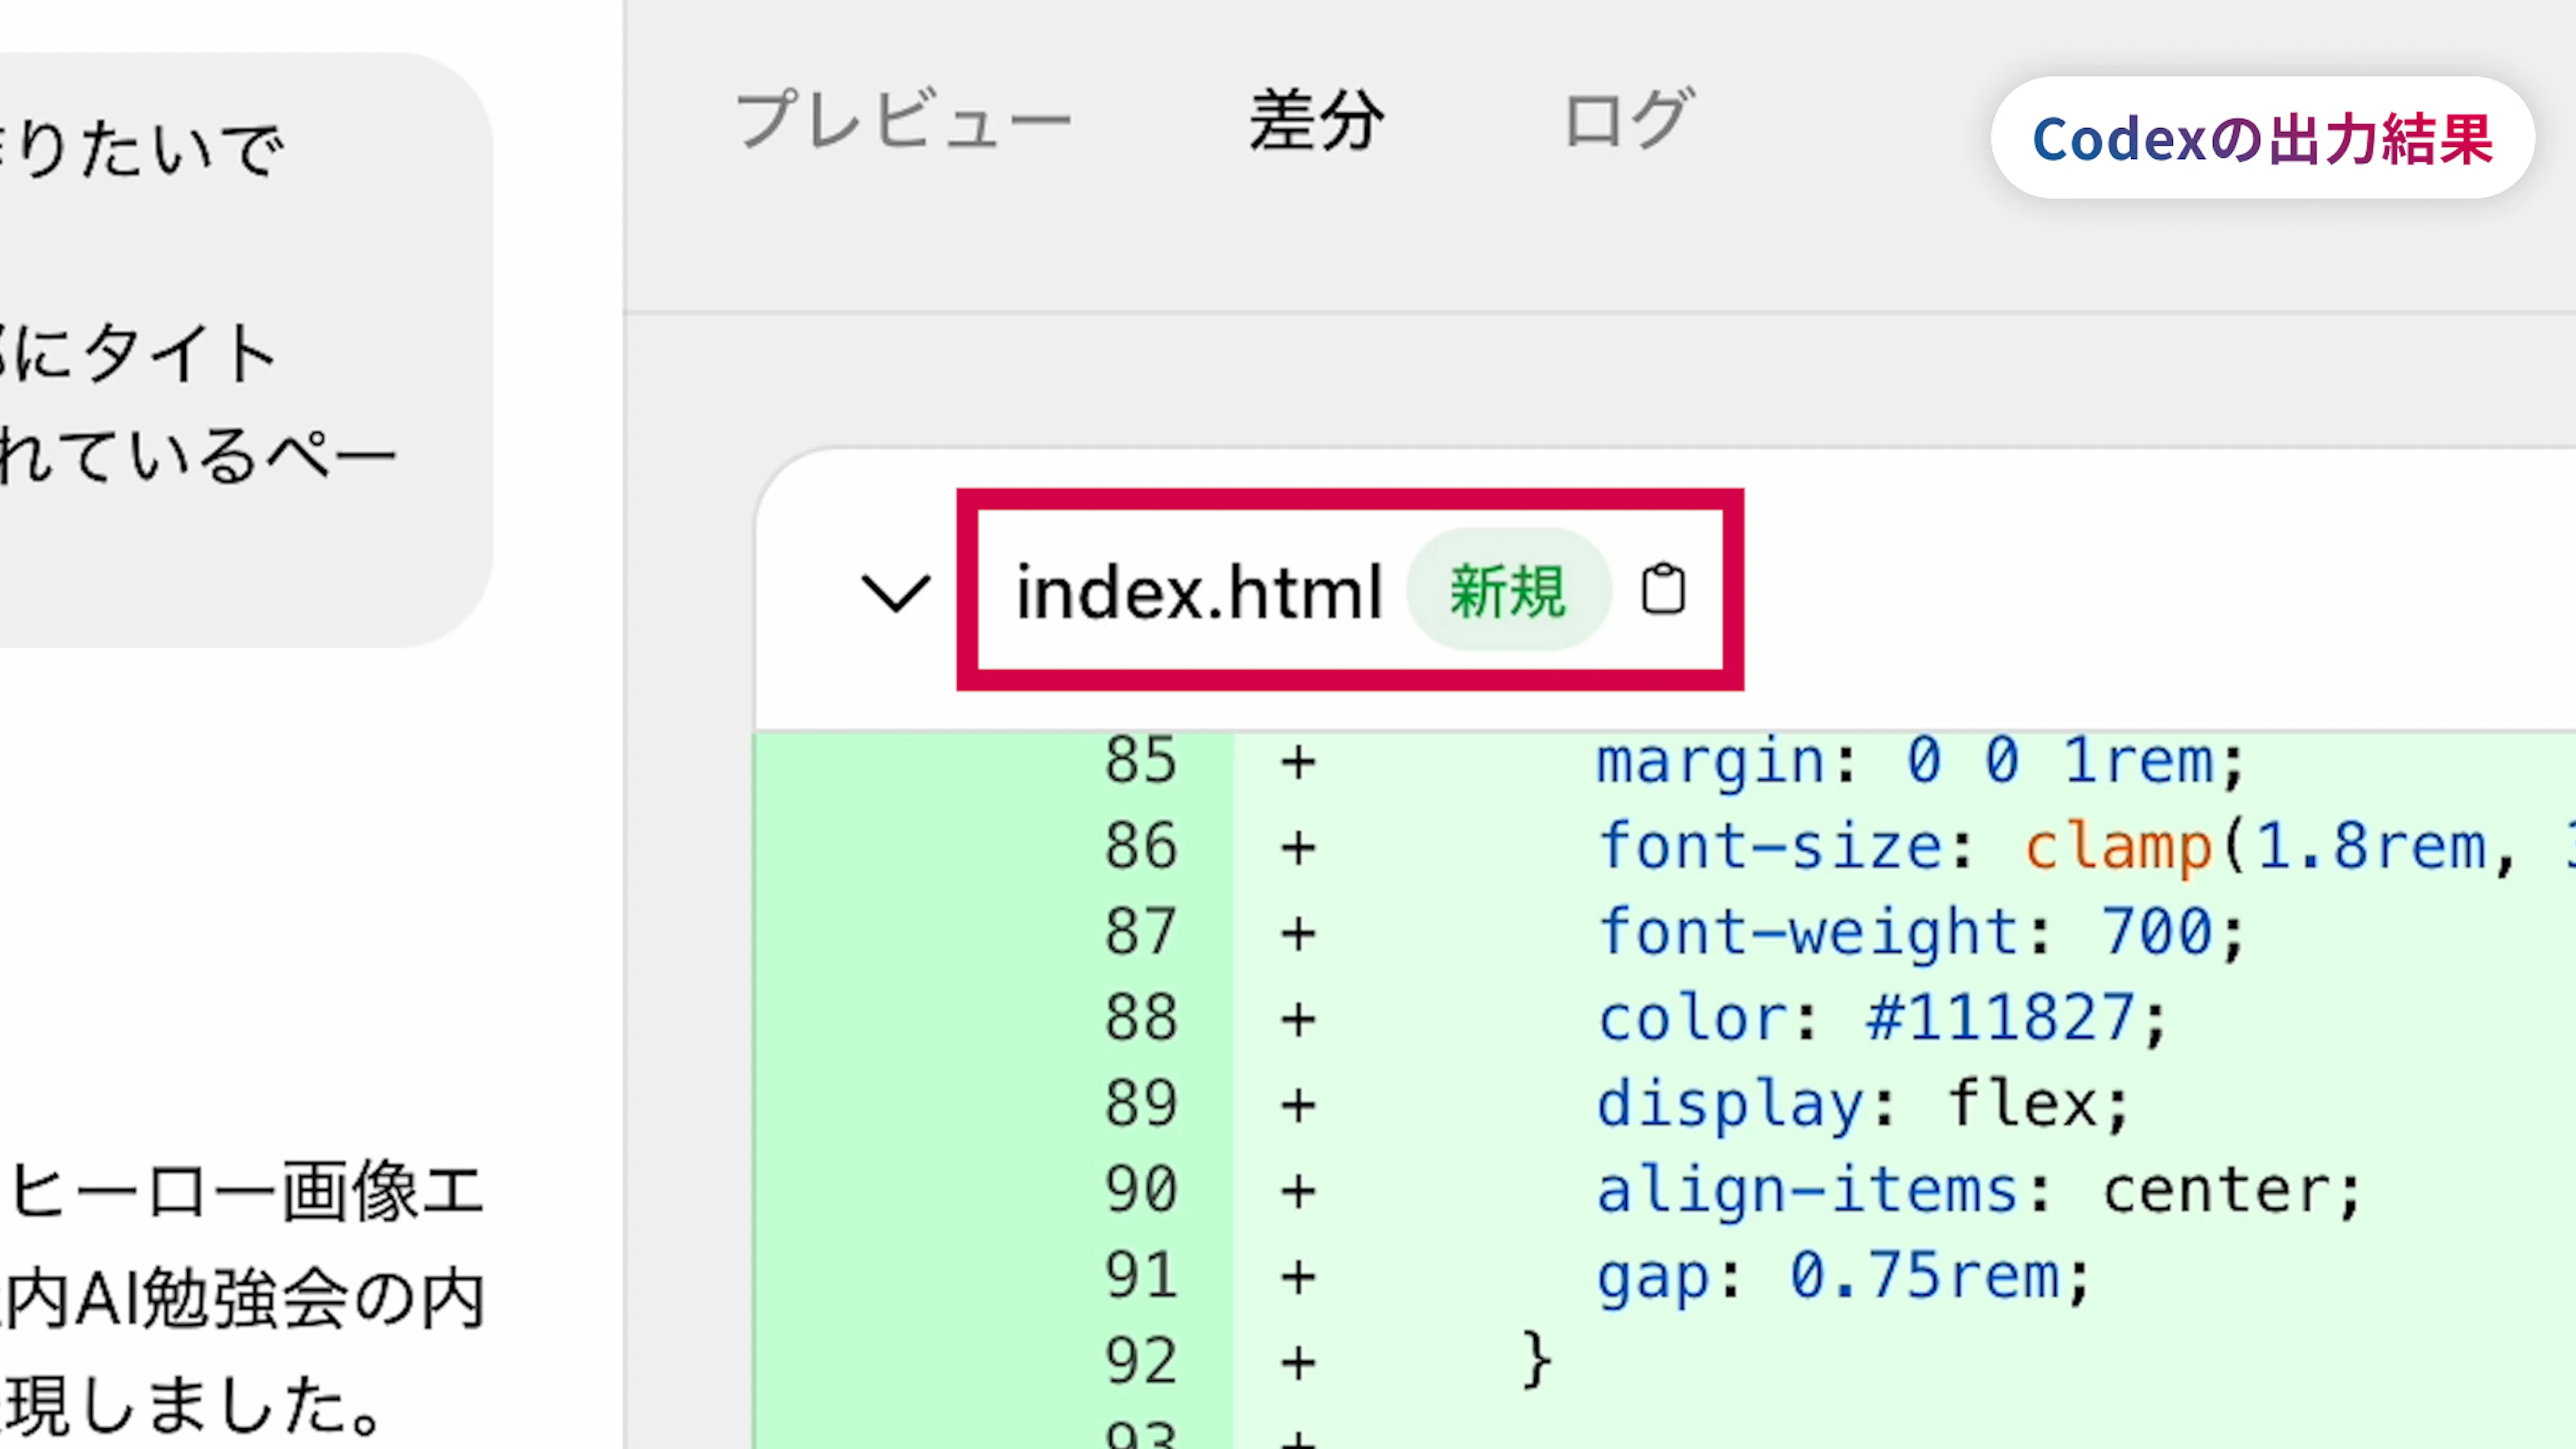Click the 新規 badge next to index.html
The height and width of the screenshot is (1449, 2576).
point(1508,590)
